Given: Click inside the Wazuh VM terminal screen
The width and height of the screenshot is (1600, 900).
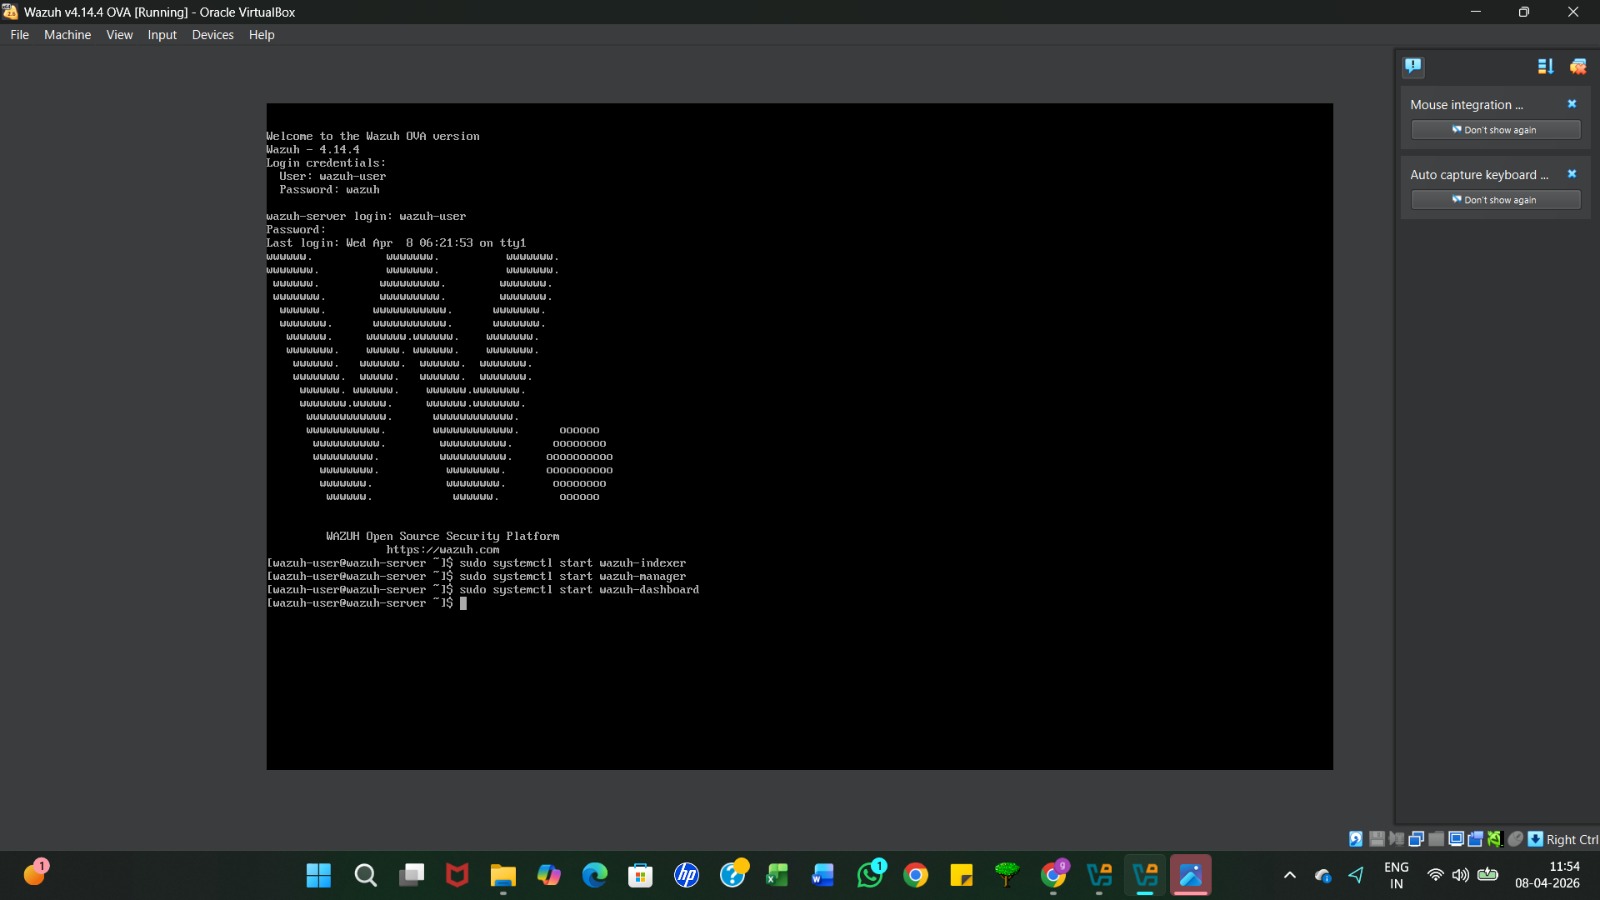Looking at the screenshot, I should tap(799, 436).
